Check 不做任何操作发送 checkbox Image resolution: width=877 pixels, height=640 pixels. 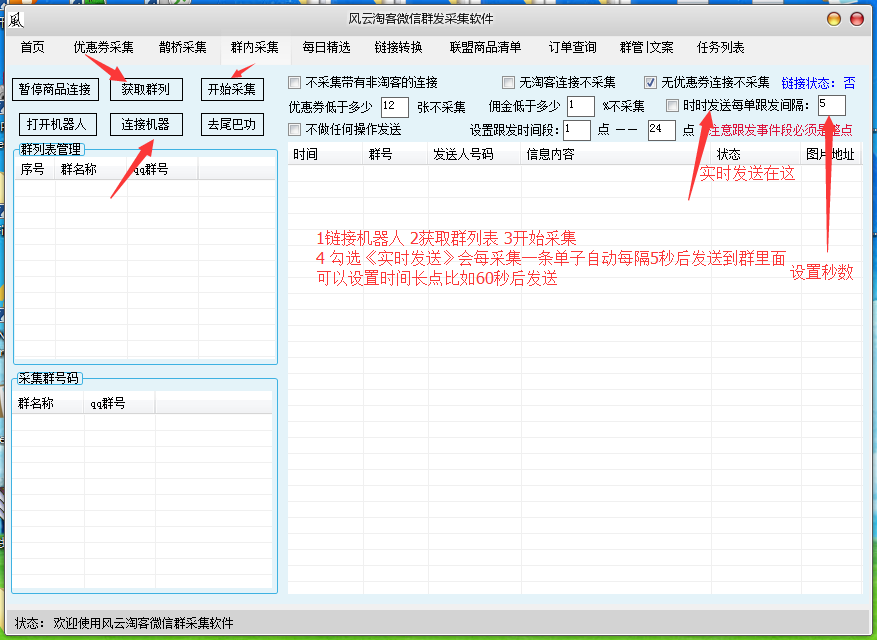point(294,130)
